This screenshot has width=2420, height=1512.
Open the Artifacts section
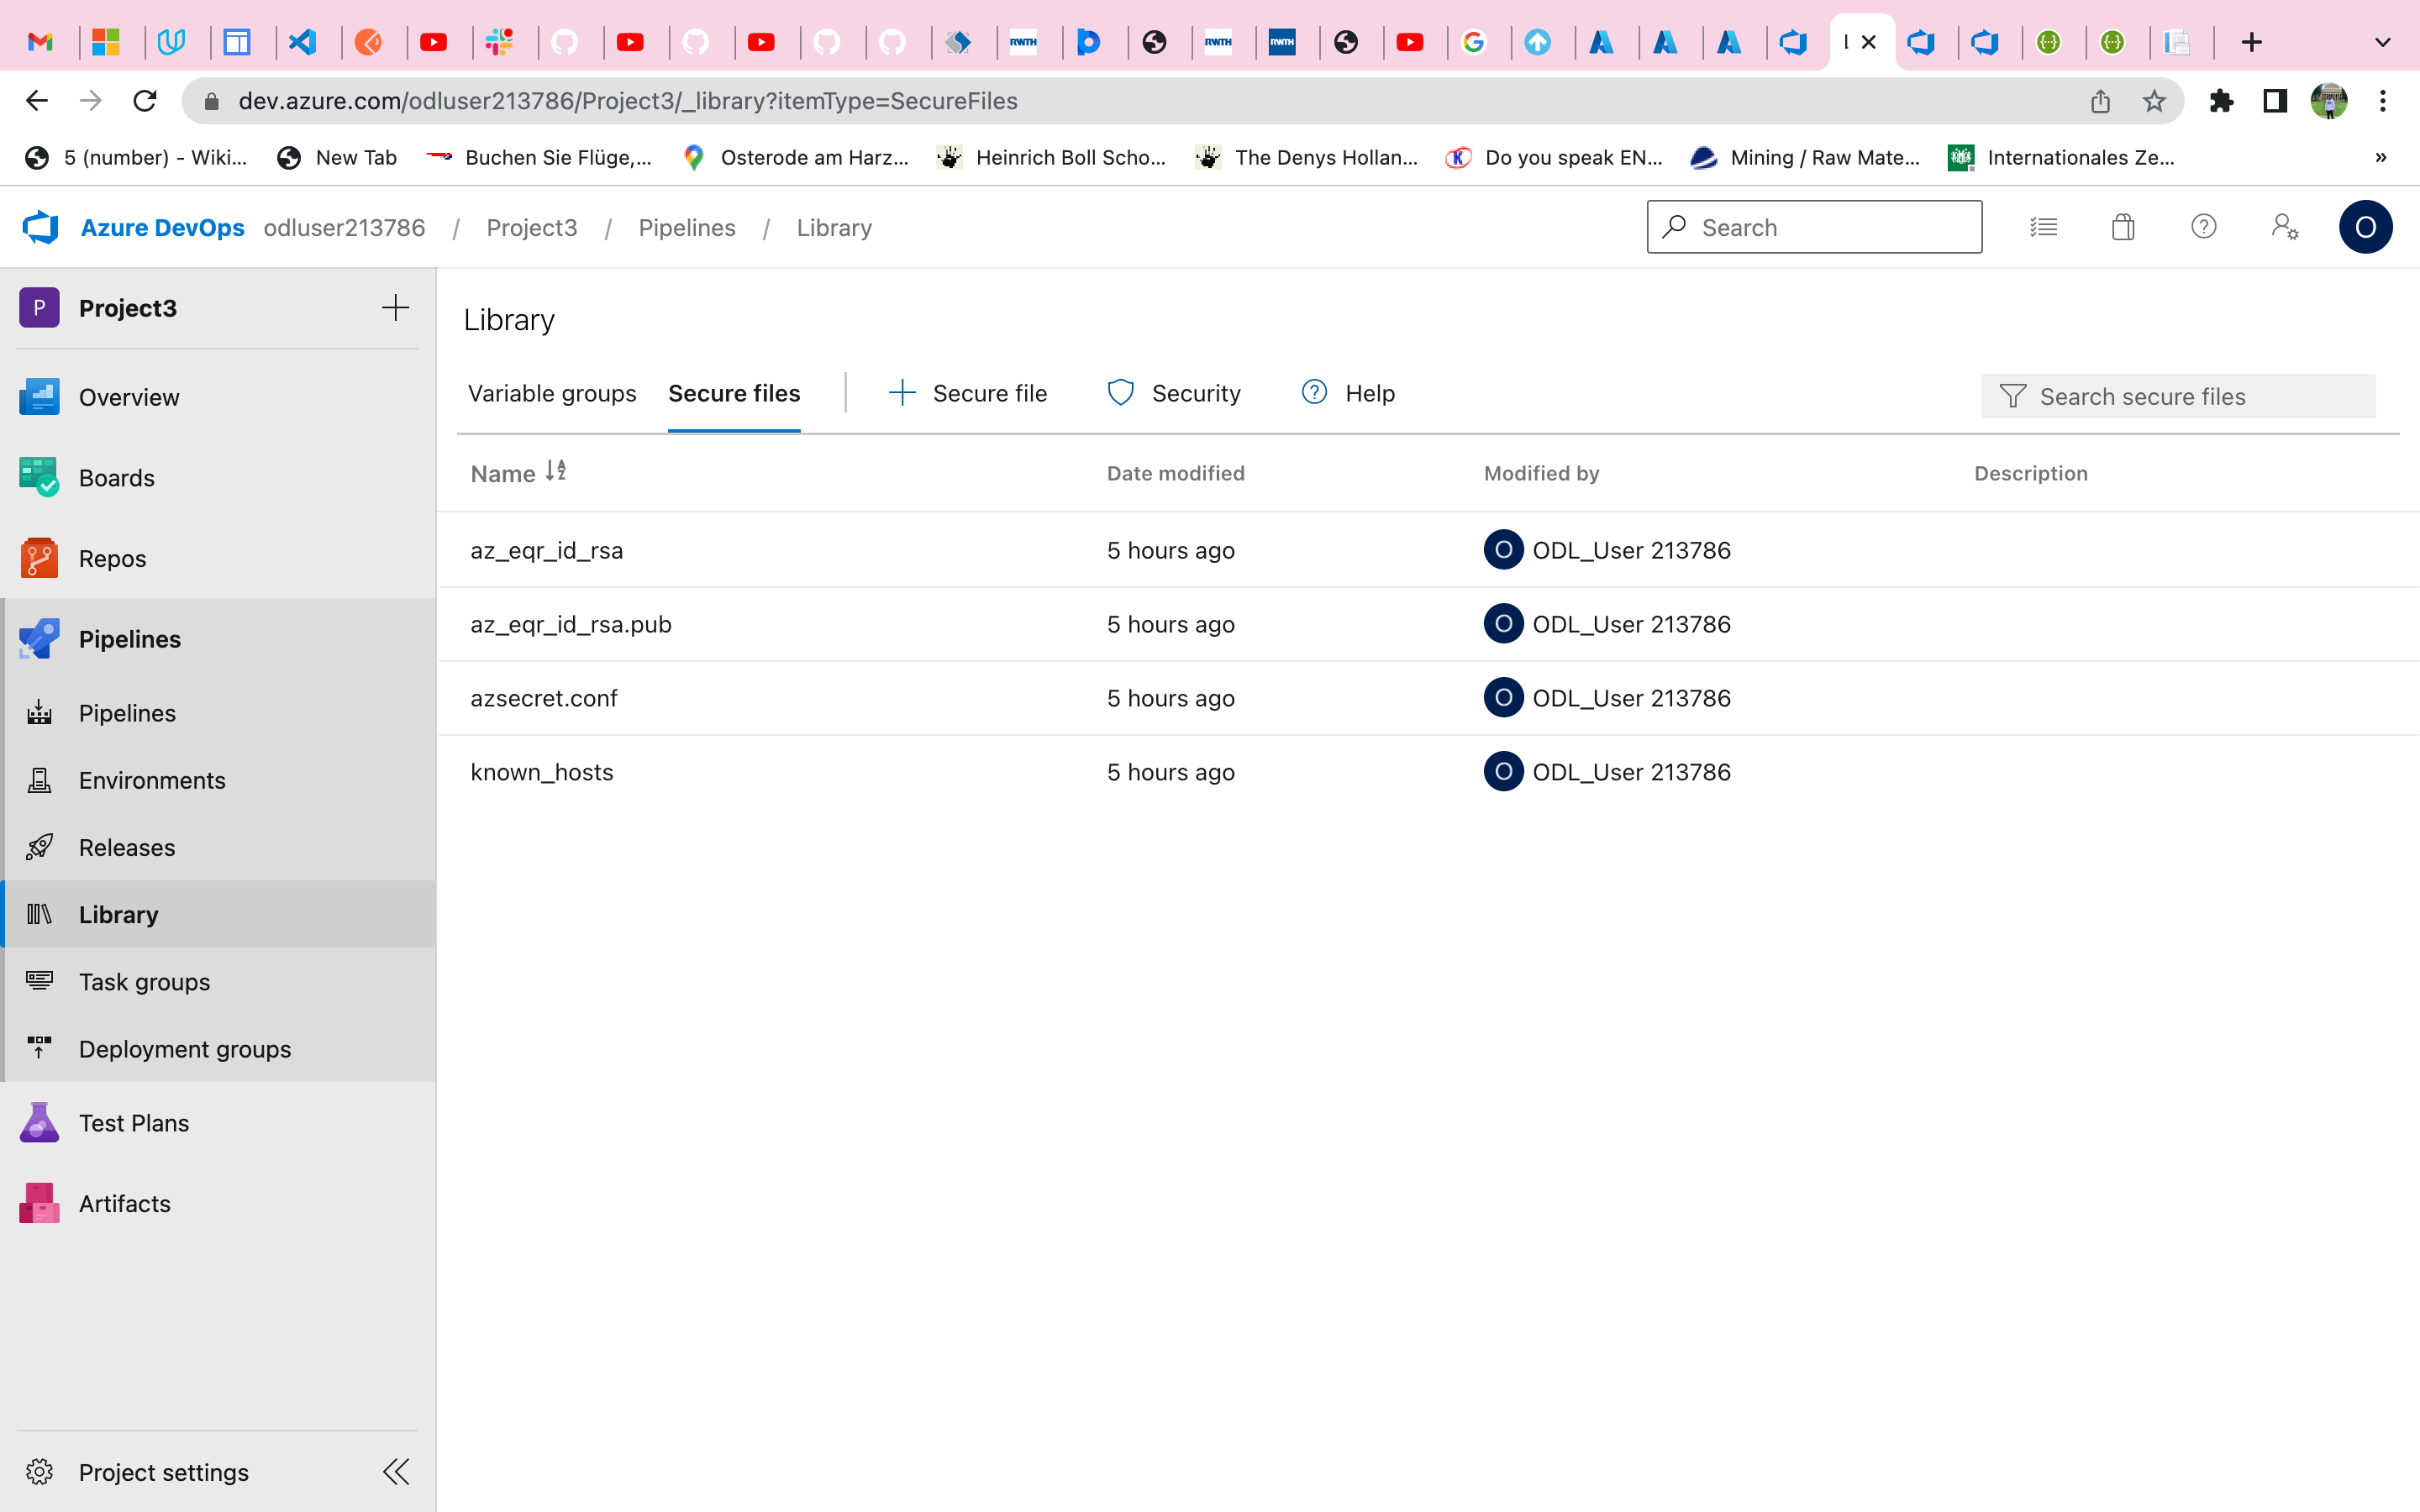pyautogui.click(x=124, y=1203)
